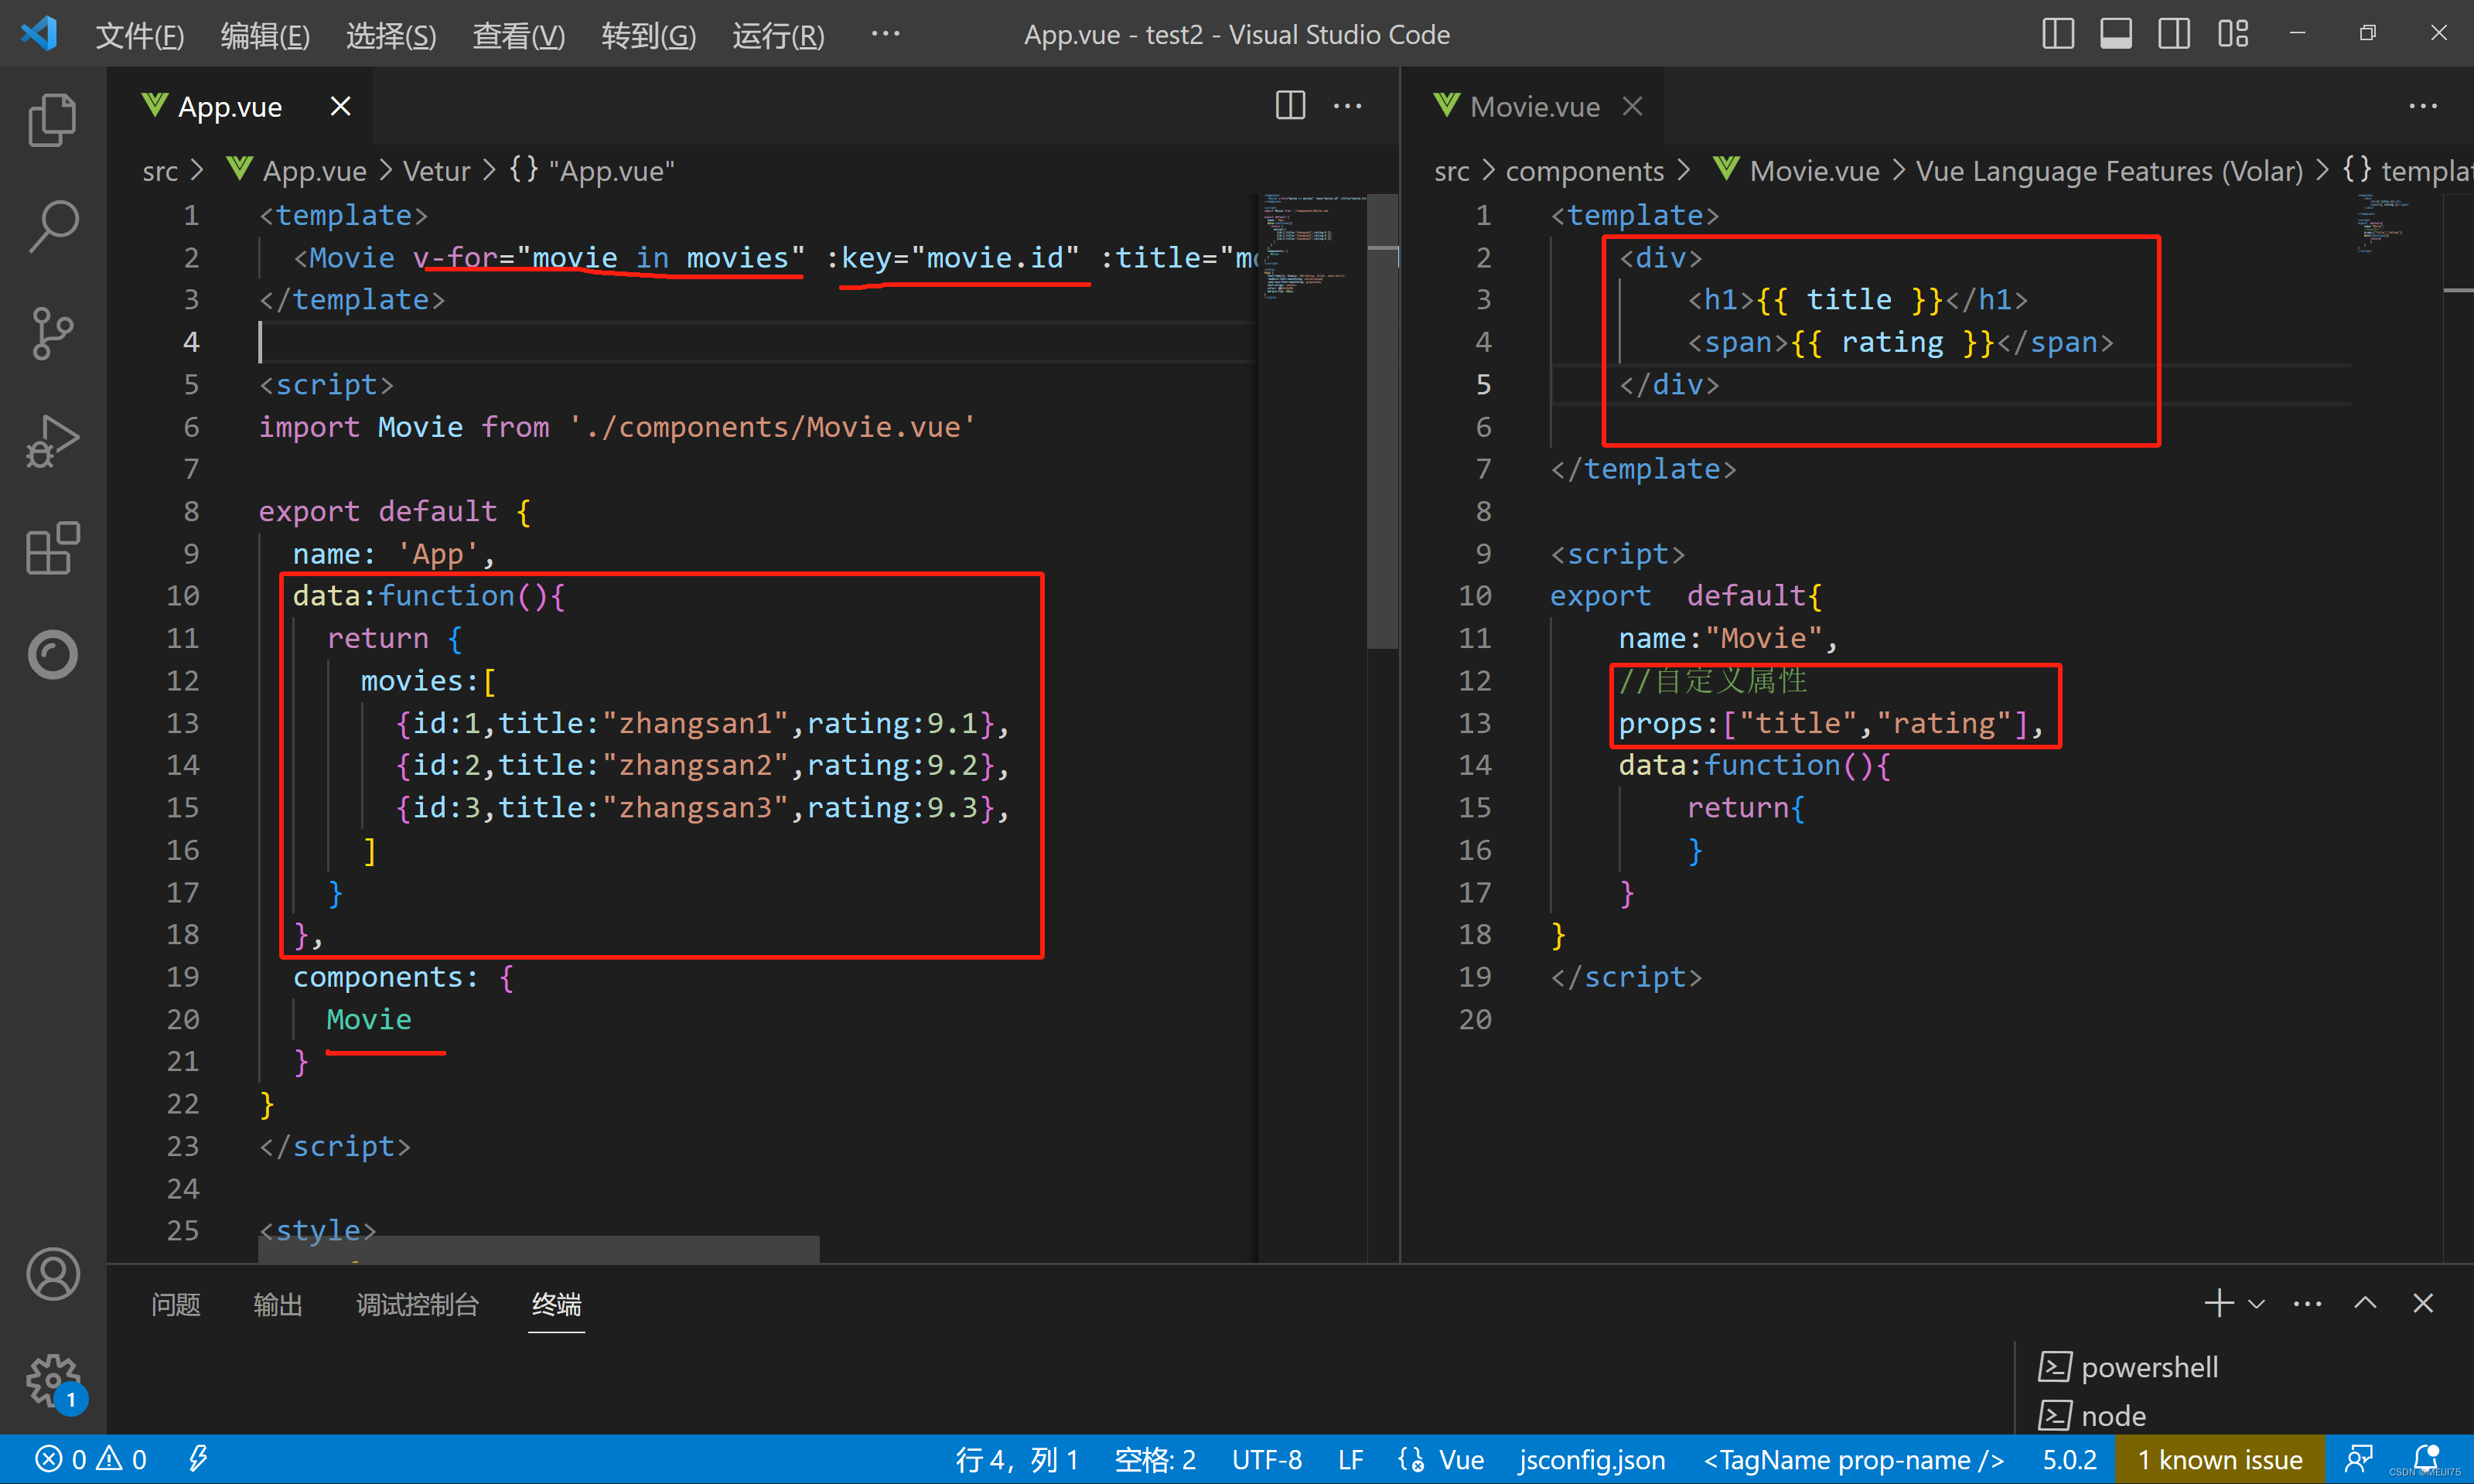The height and width of the screenshot is (1484, 2474).
Task: Close the App.vue tab
Action: pos(340,106)
